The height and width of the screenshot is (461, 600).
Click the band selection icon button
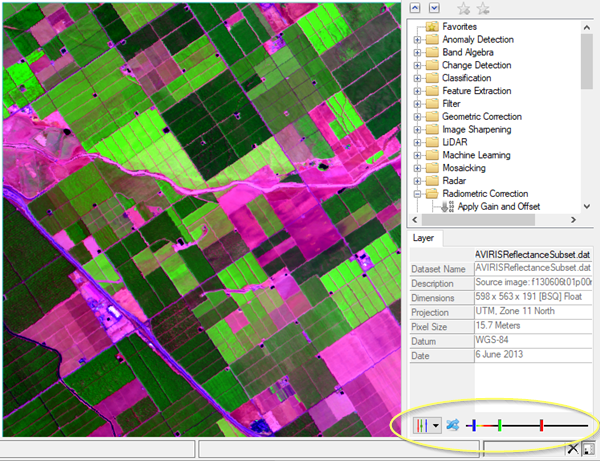pyautogui.click(x=420, y=425)
